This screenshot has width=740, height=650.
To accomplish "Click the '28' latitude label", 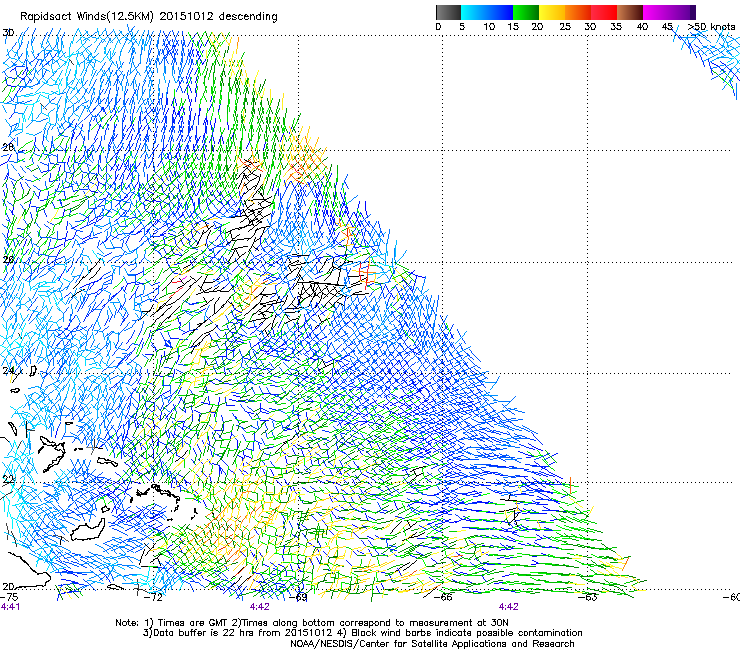I will point(8,147).
